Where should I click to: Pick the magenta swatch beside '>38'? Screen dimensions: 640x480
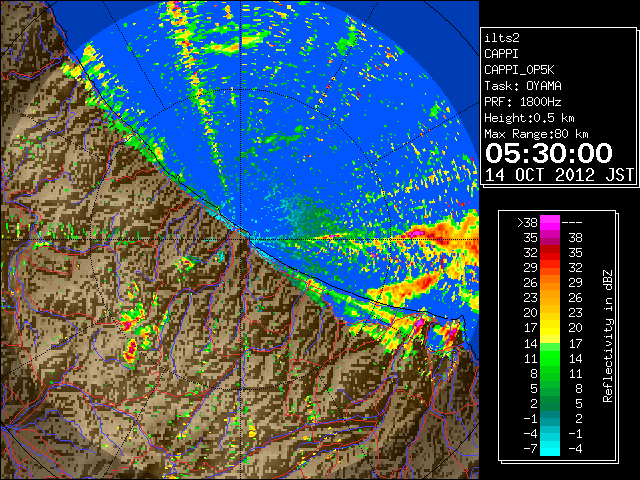click(x=550, y=222)
